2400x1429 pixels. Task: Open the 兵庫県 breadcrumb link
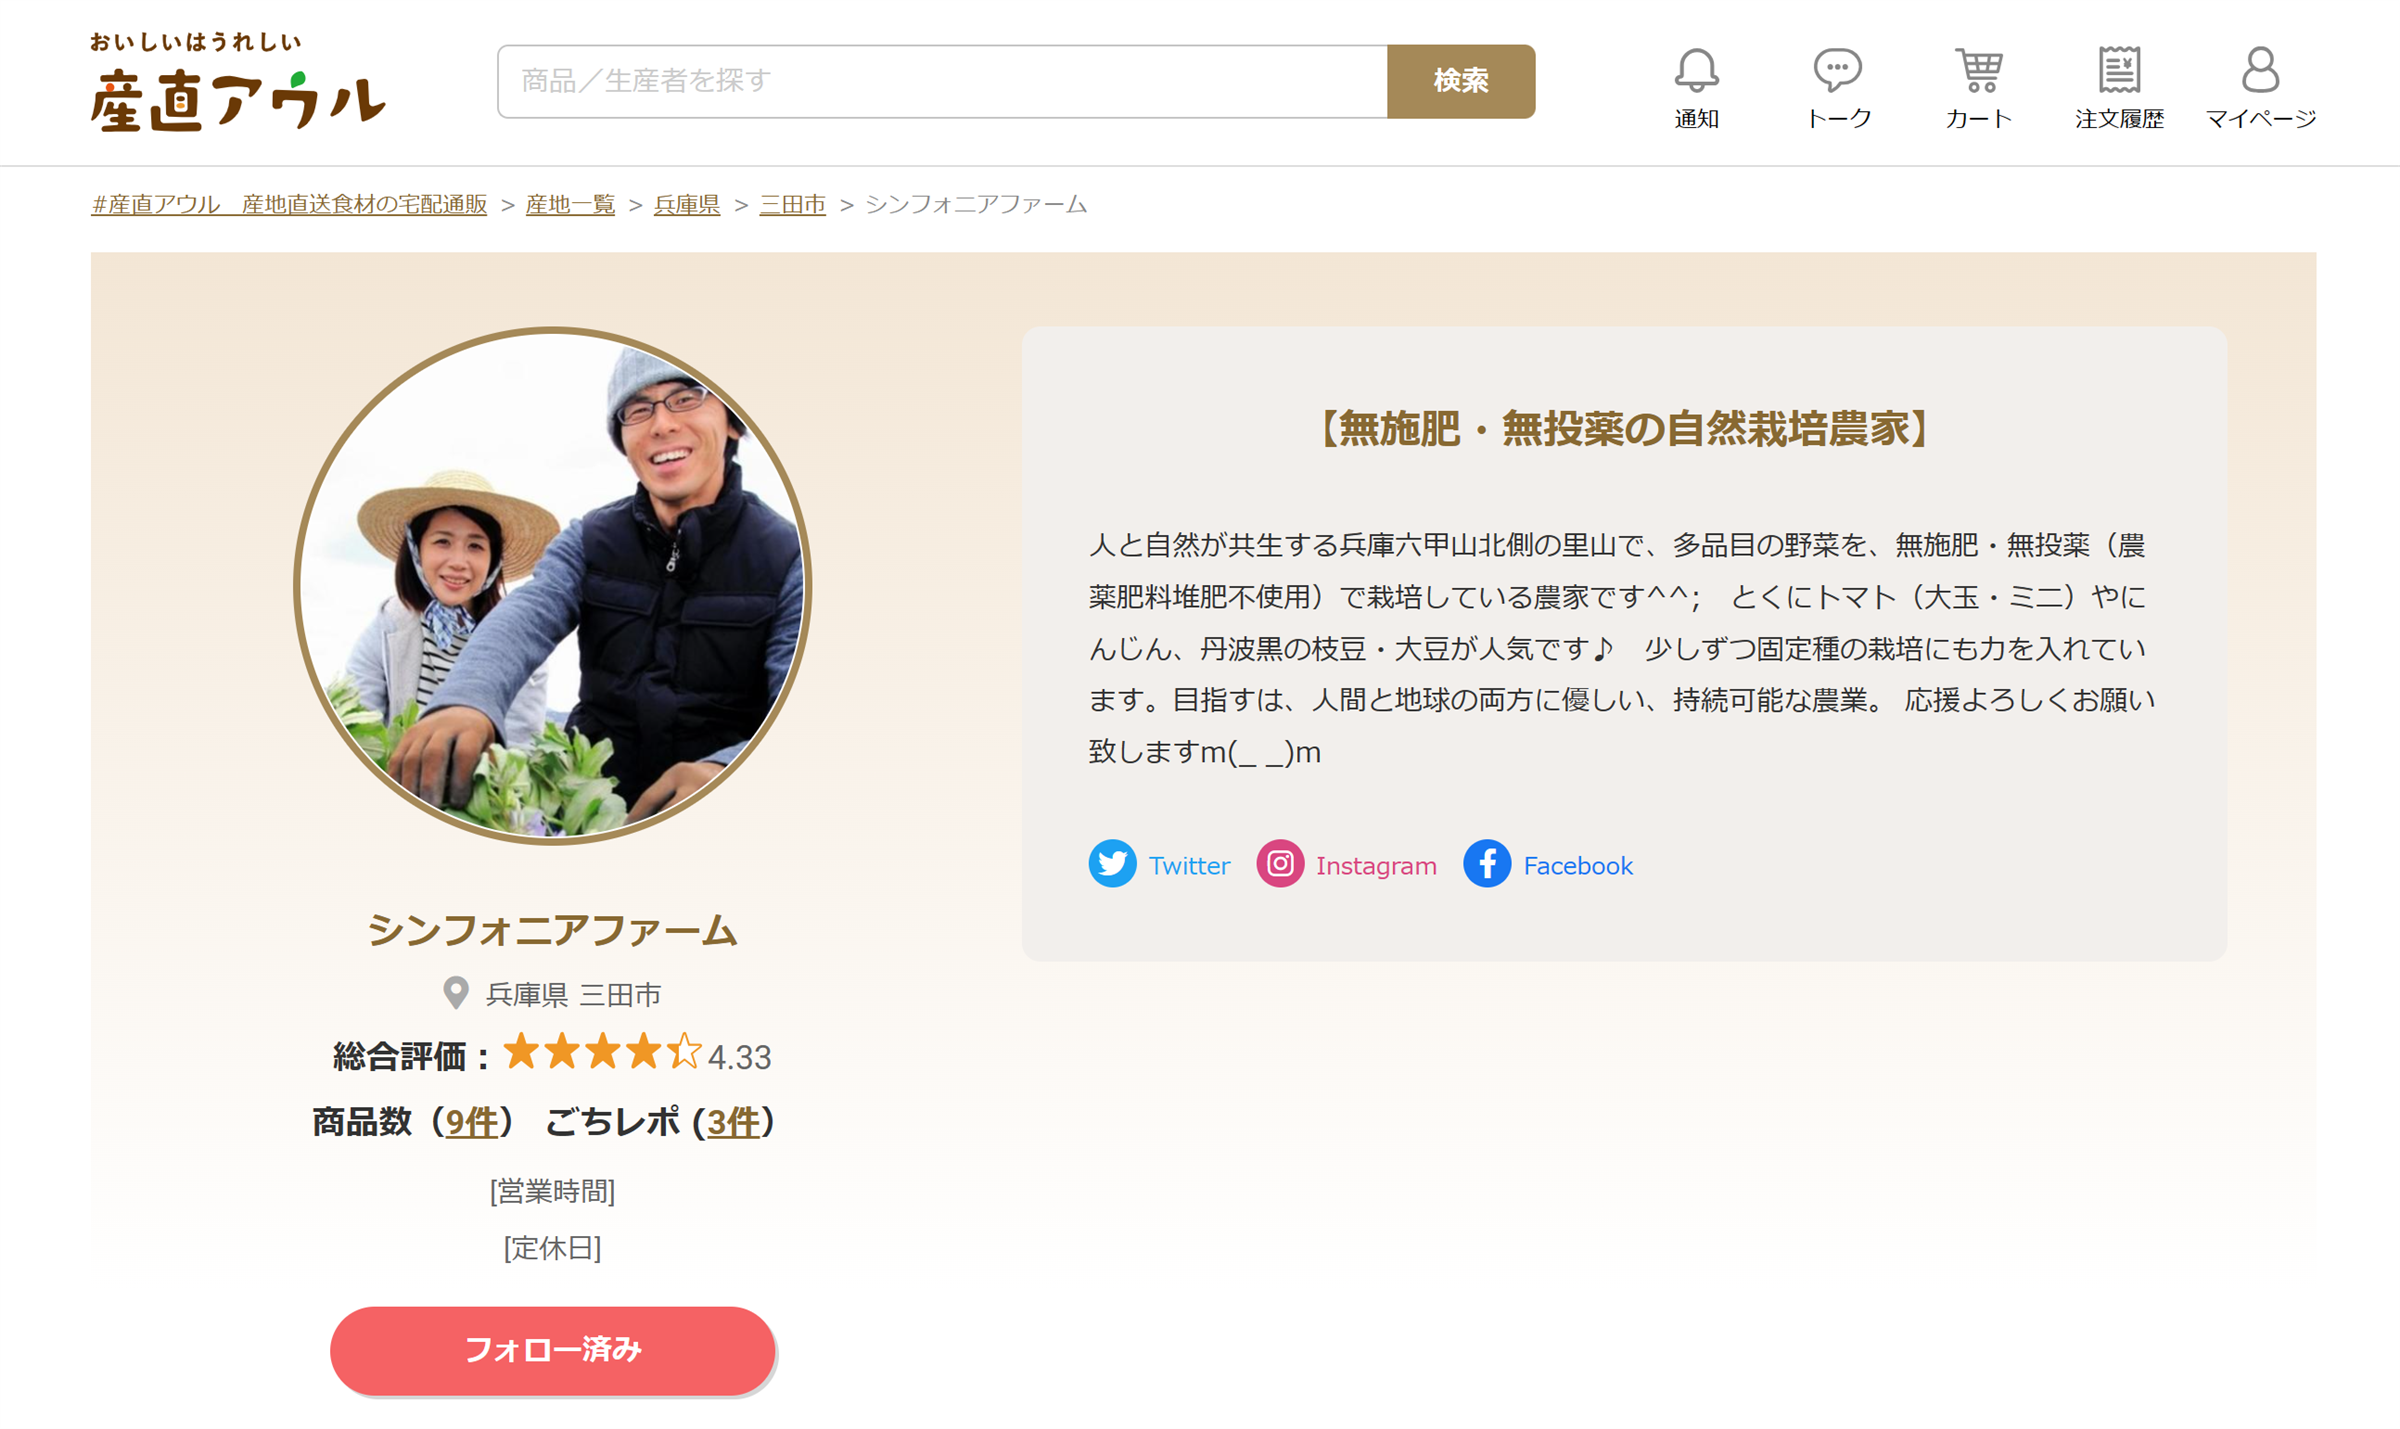coord(687,204)
